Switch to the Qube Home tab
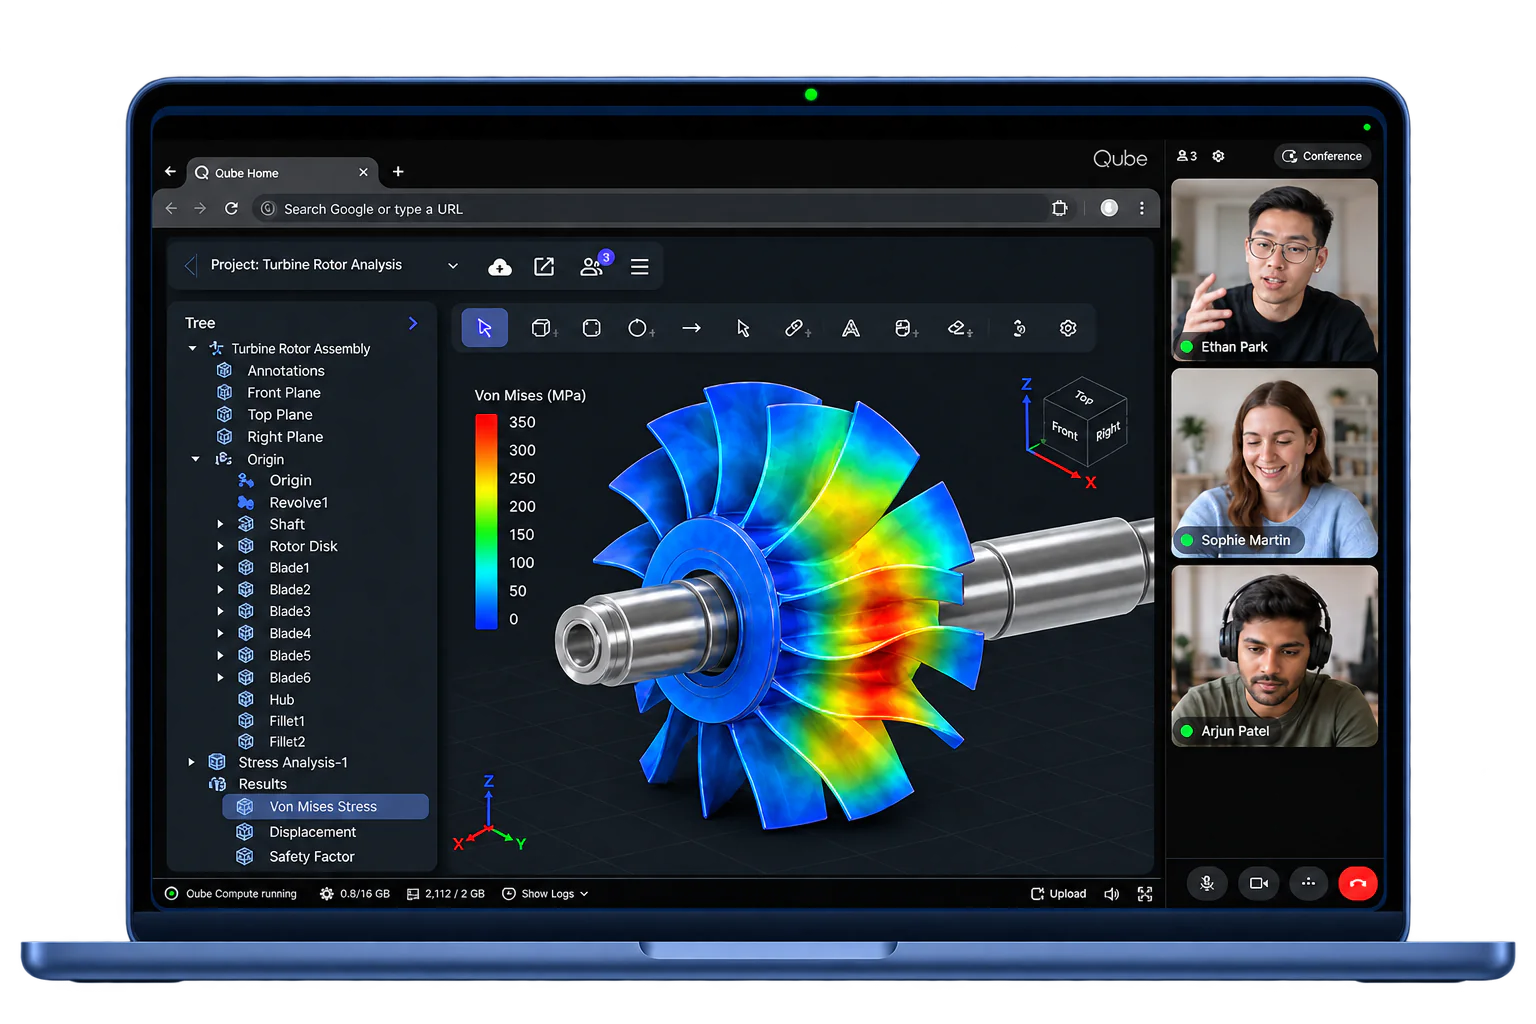 point(281,173)
